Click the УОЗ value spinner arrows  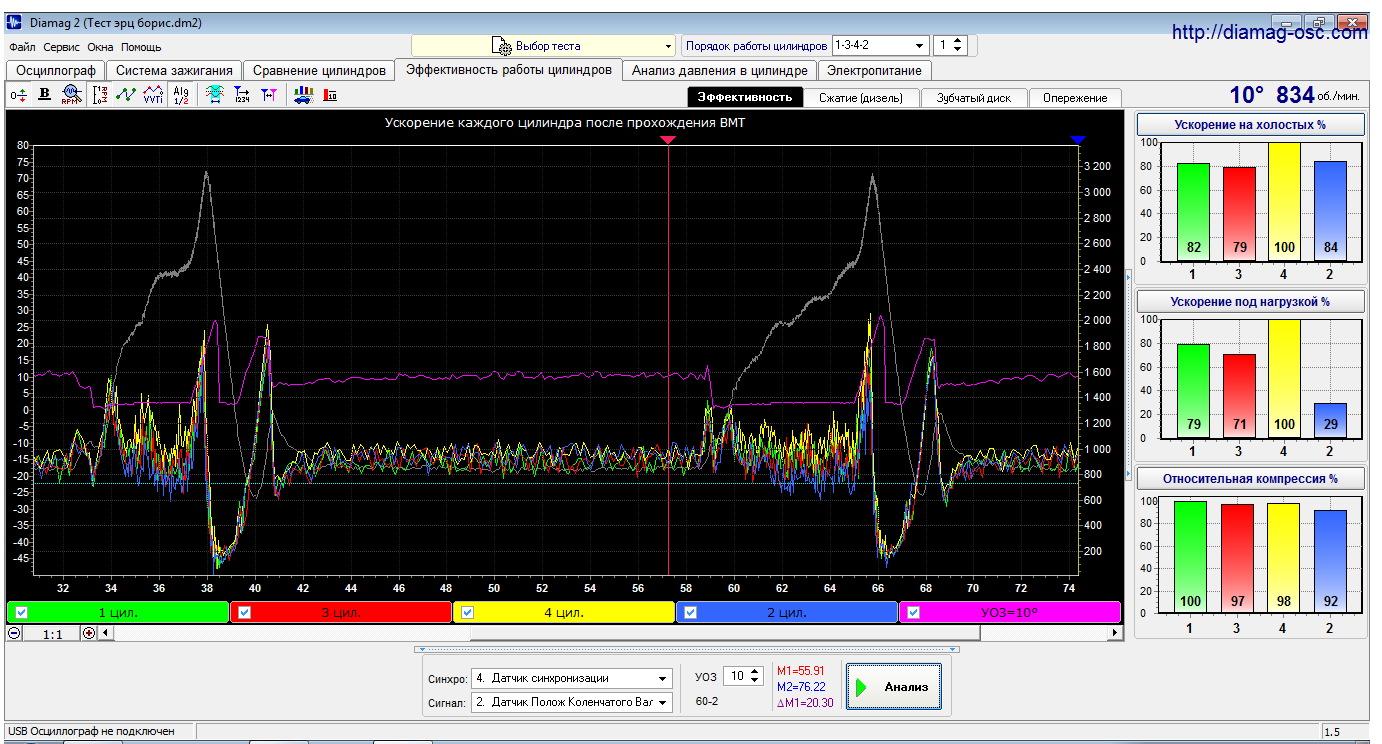coord(754,676)
